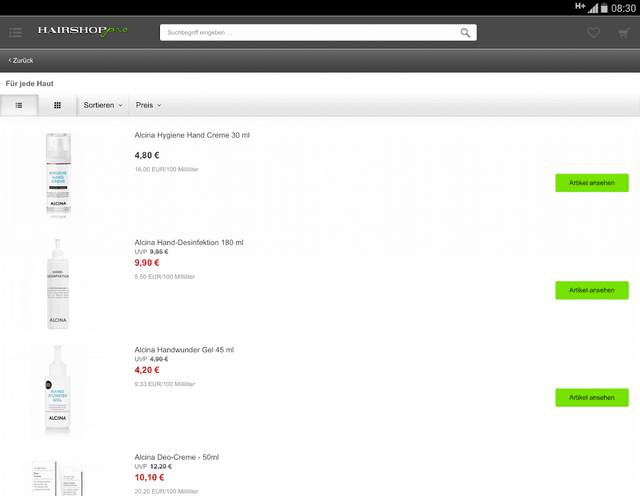
Task: View article Alcina Hand-Desinfektion 180 ml
Action: [592, 290]
